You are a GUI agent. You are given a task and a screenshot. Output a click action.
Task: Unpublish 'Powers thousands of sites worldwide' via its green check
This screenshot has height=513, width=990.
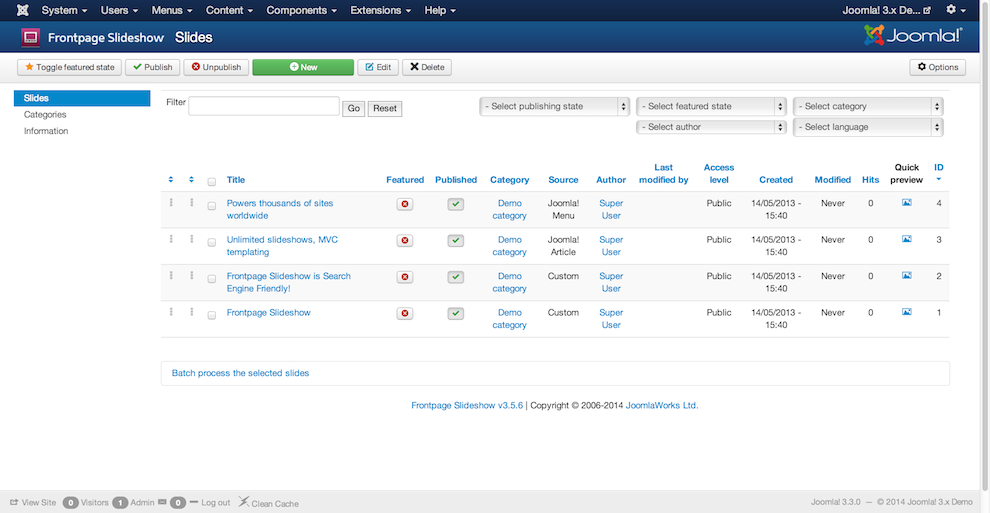pyautogui.click(x=456, y=204)
